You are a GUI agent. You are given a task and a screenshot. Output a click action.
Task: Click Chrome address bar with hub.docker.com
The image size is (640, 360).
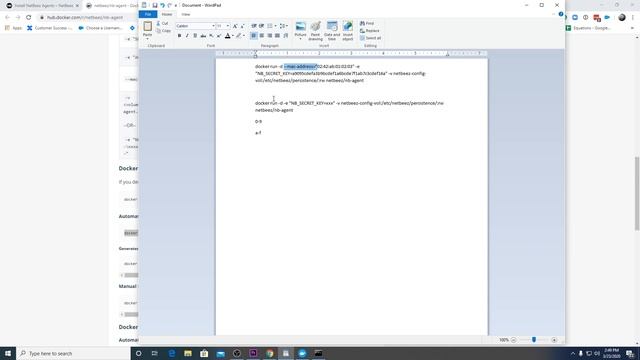(88, 17)
